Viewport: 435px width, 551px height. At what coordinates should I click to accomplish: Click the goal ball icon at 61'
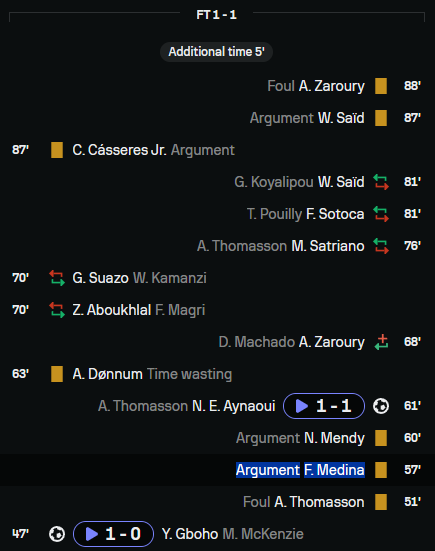[x=381, y=406]
